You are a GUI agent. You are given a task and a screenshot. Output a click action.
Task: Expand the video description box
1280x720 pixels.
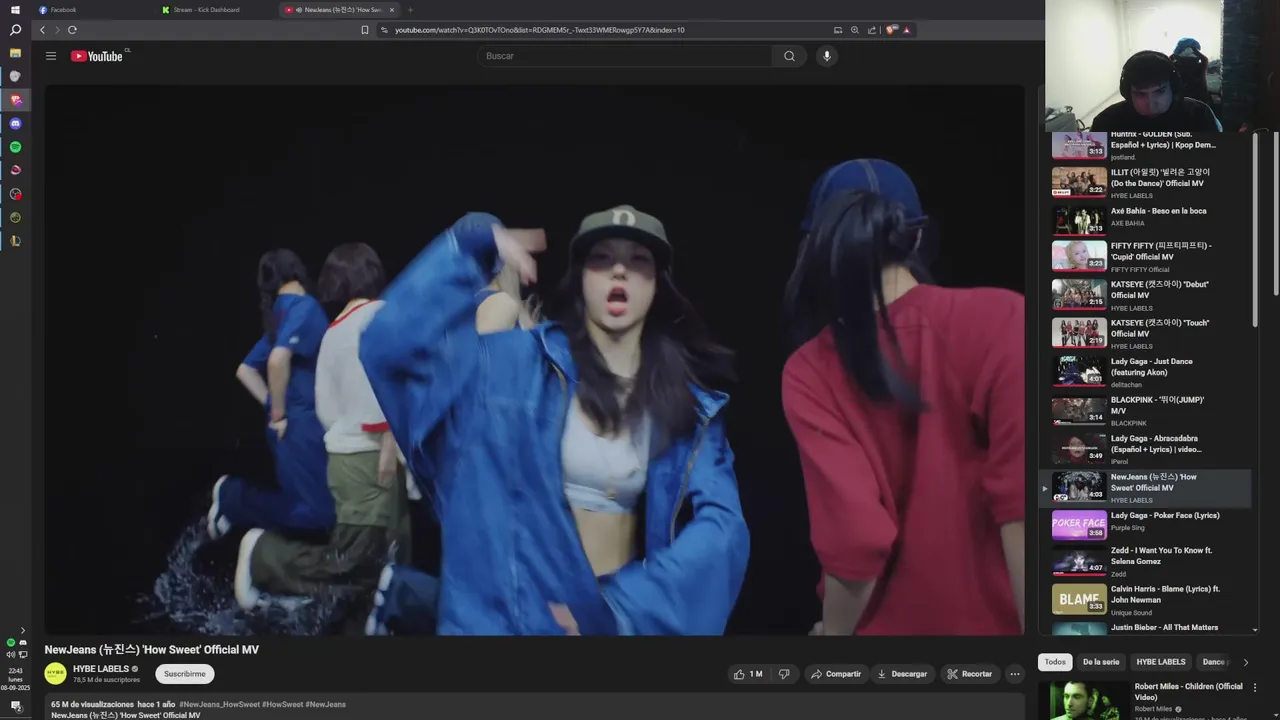pyautogui.click(x=534, y=708)
